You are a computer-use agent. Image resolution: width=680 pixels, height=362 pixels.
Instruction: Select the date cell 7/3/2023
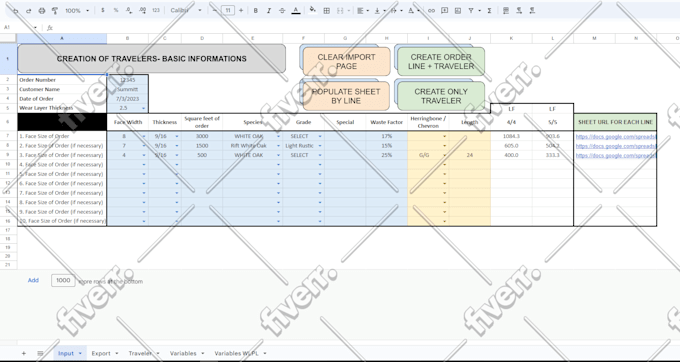[x=128, y=99]
